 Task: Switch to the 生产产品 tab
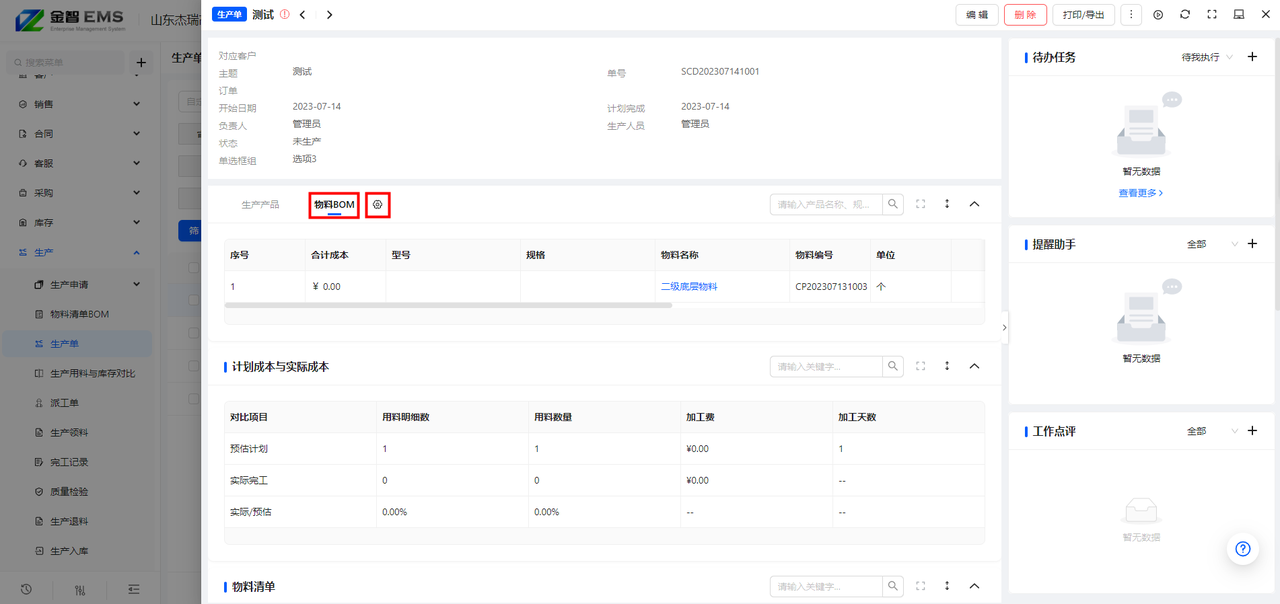click(260, 205)
